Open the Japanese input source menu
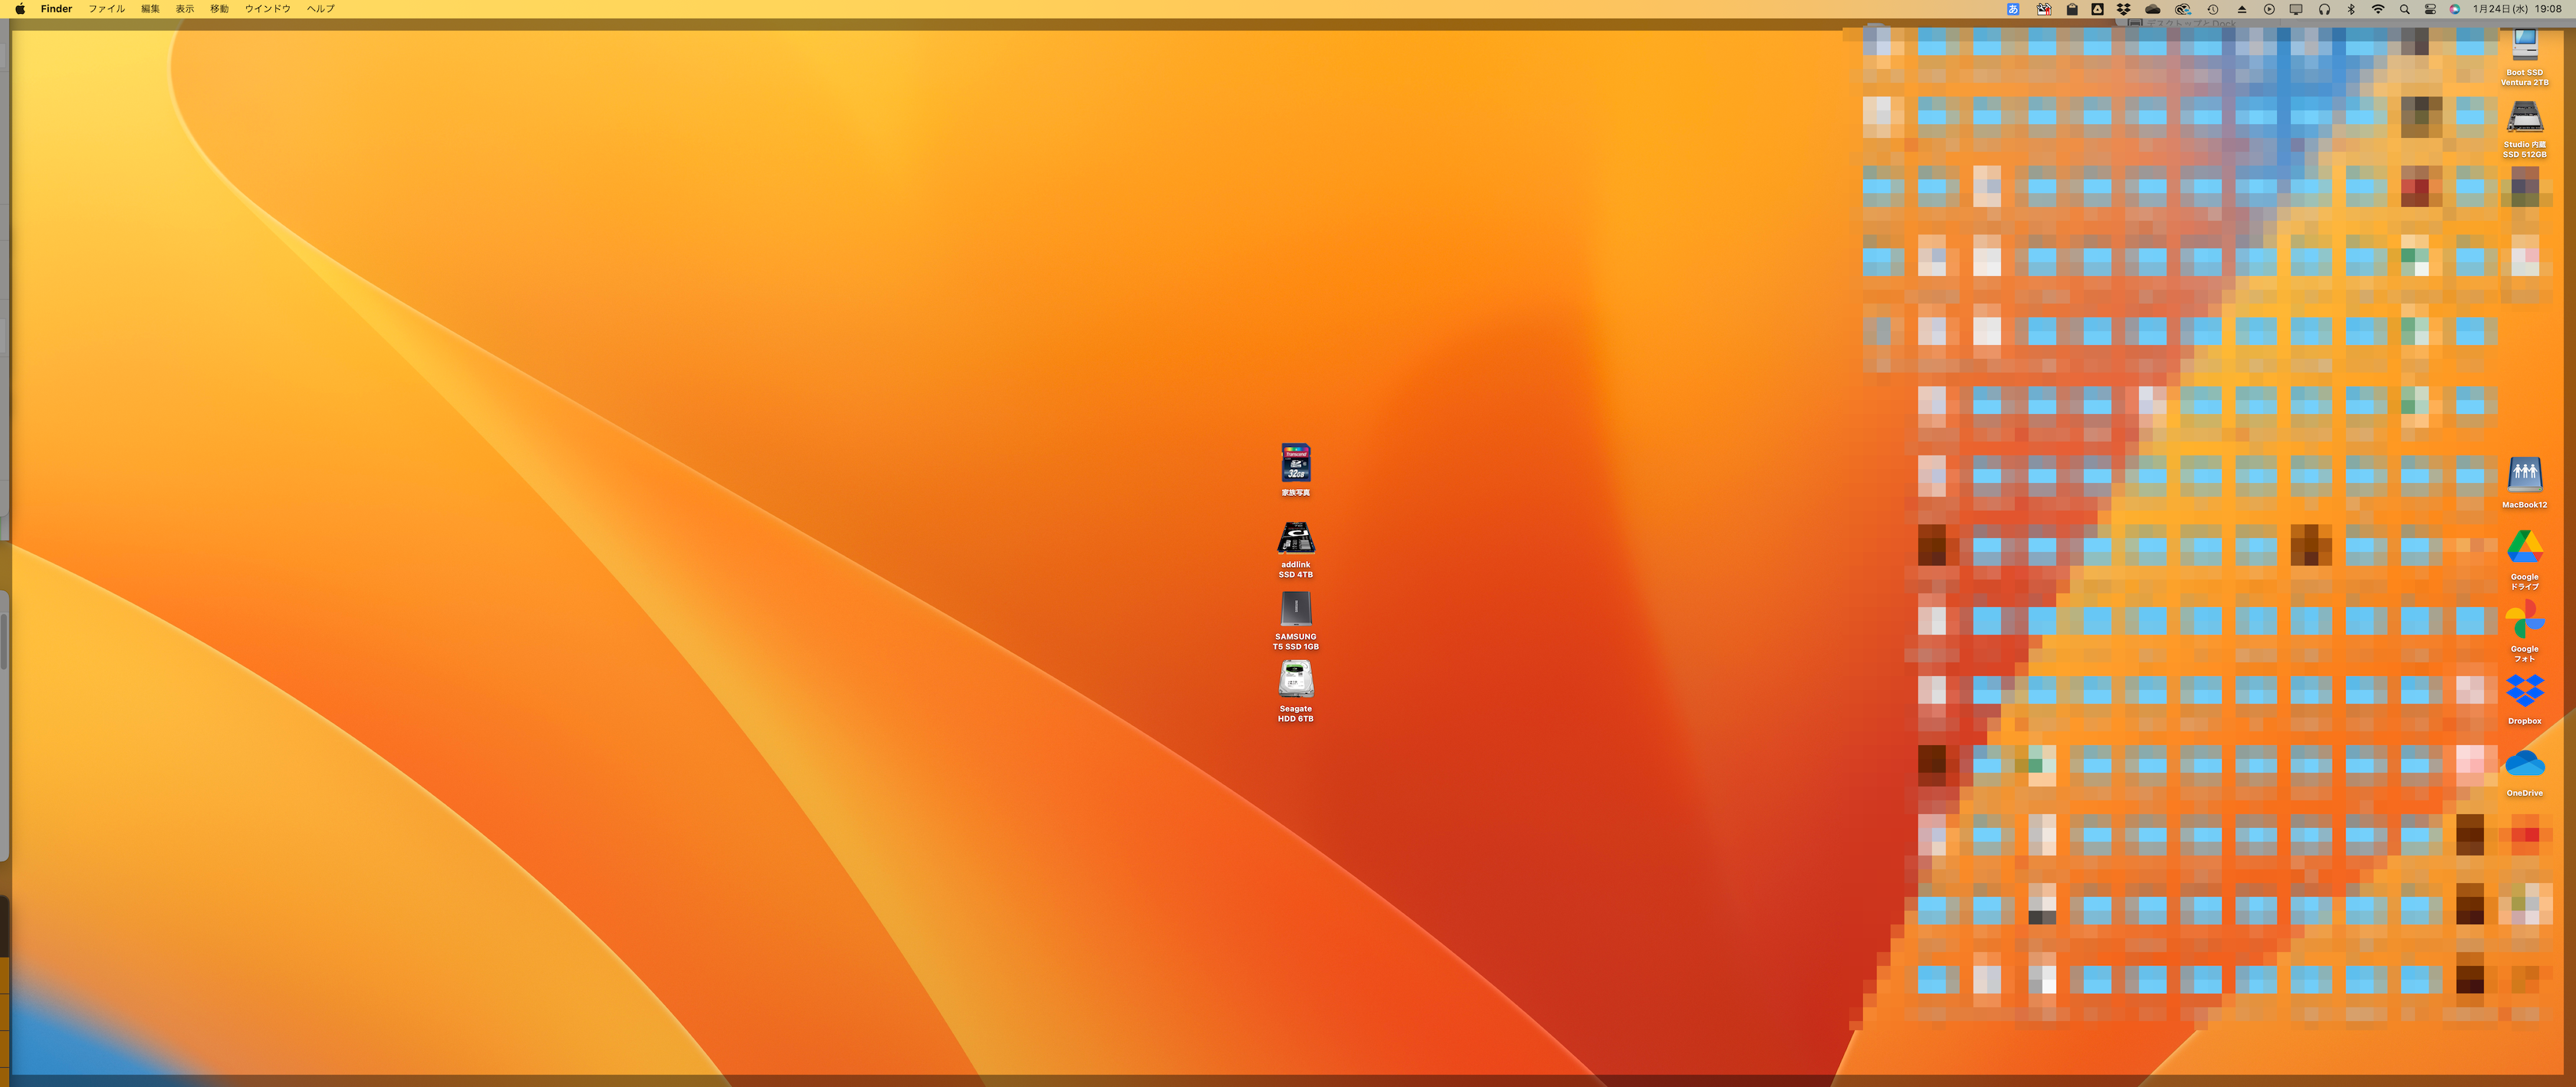 2013,9
